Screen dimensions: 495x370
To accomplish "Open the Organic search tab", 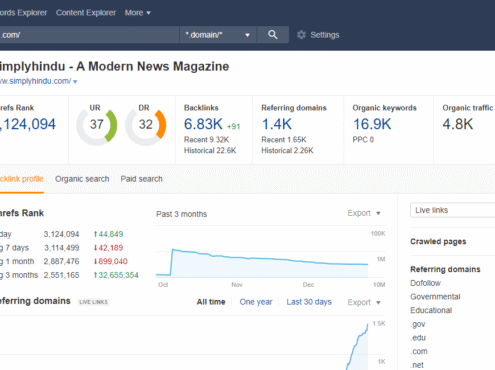I will [82, 179].
